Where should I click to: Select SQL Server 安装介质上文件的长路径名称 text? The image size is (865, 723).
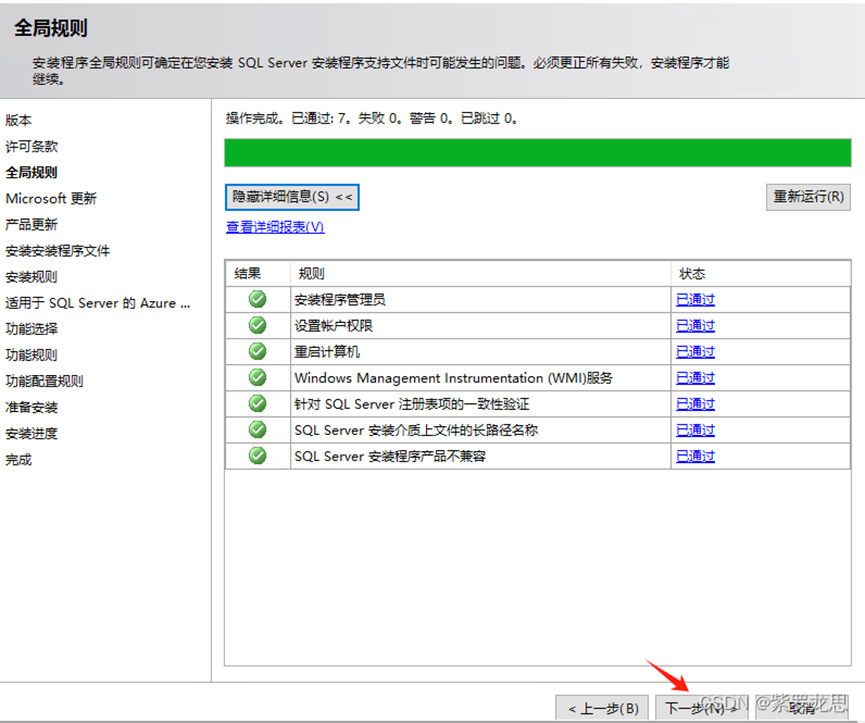[x=416, y=430]
